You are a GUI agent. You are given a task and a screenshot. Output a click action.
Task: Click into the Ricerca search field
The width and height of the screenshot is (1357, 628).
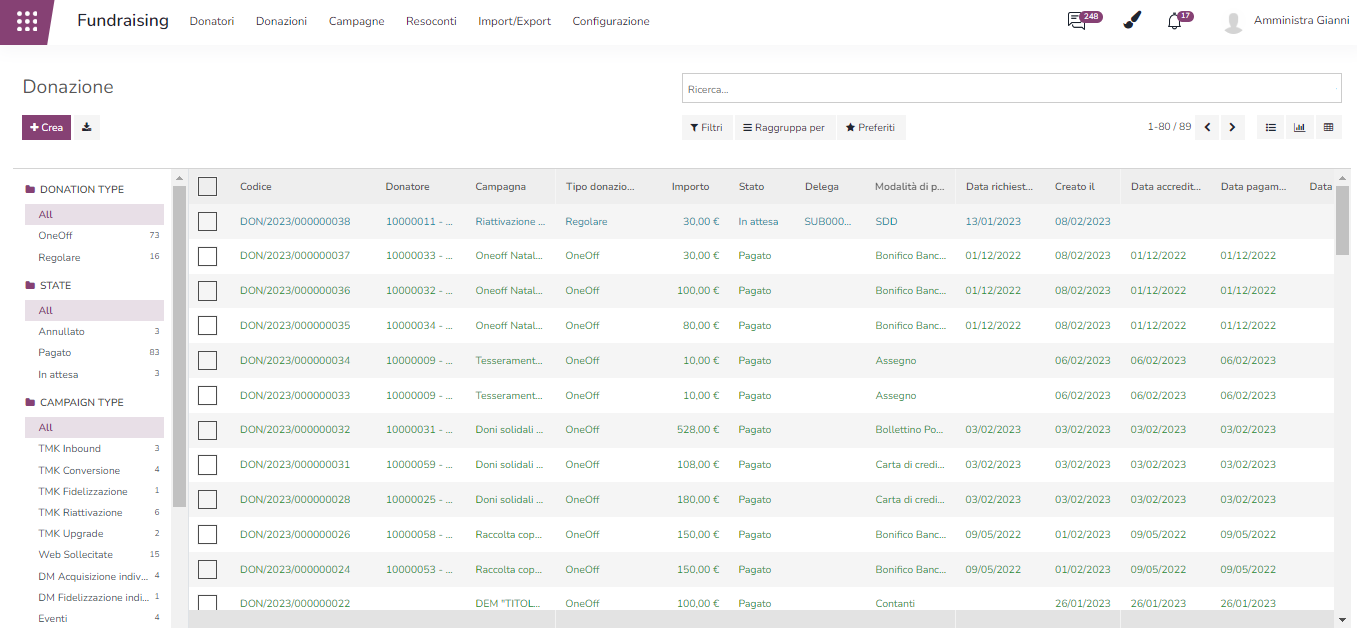tap(1010, 89)
